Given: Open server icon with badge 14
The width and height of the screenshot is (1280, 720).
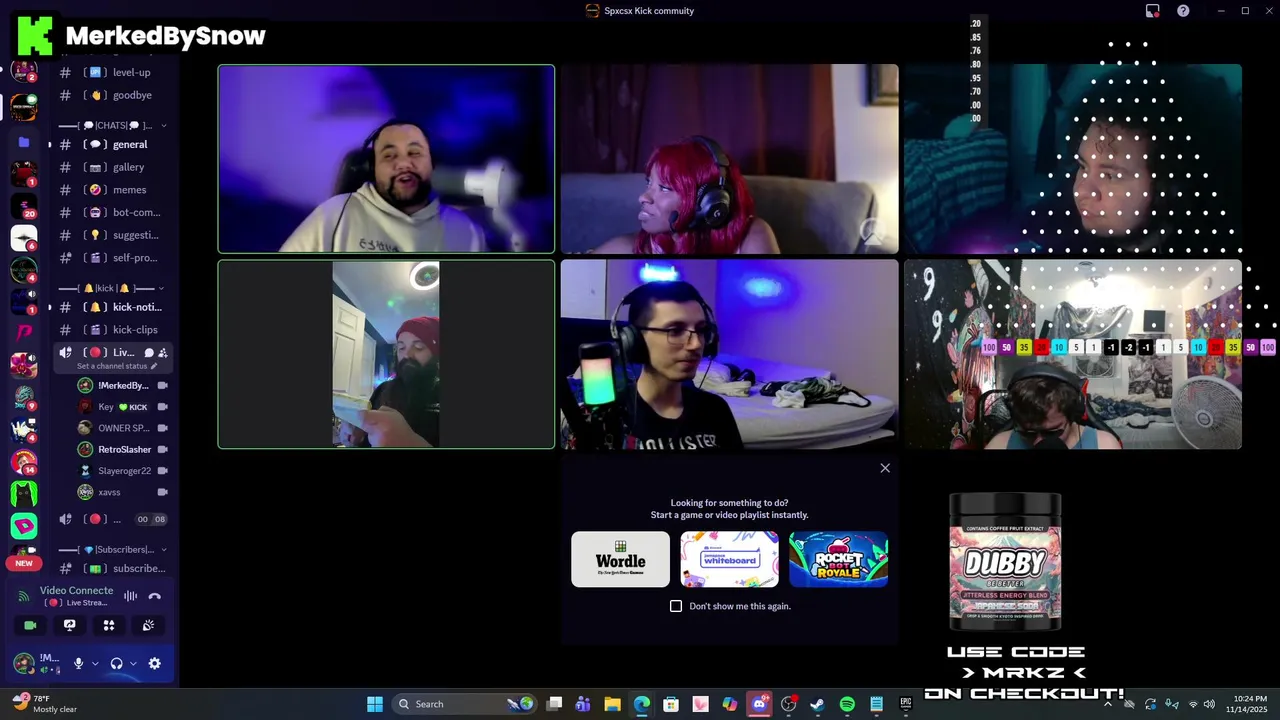Looking at the screenshot, I should click(24, 461).
